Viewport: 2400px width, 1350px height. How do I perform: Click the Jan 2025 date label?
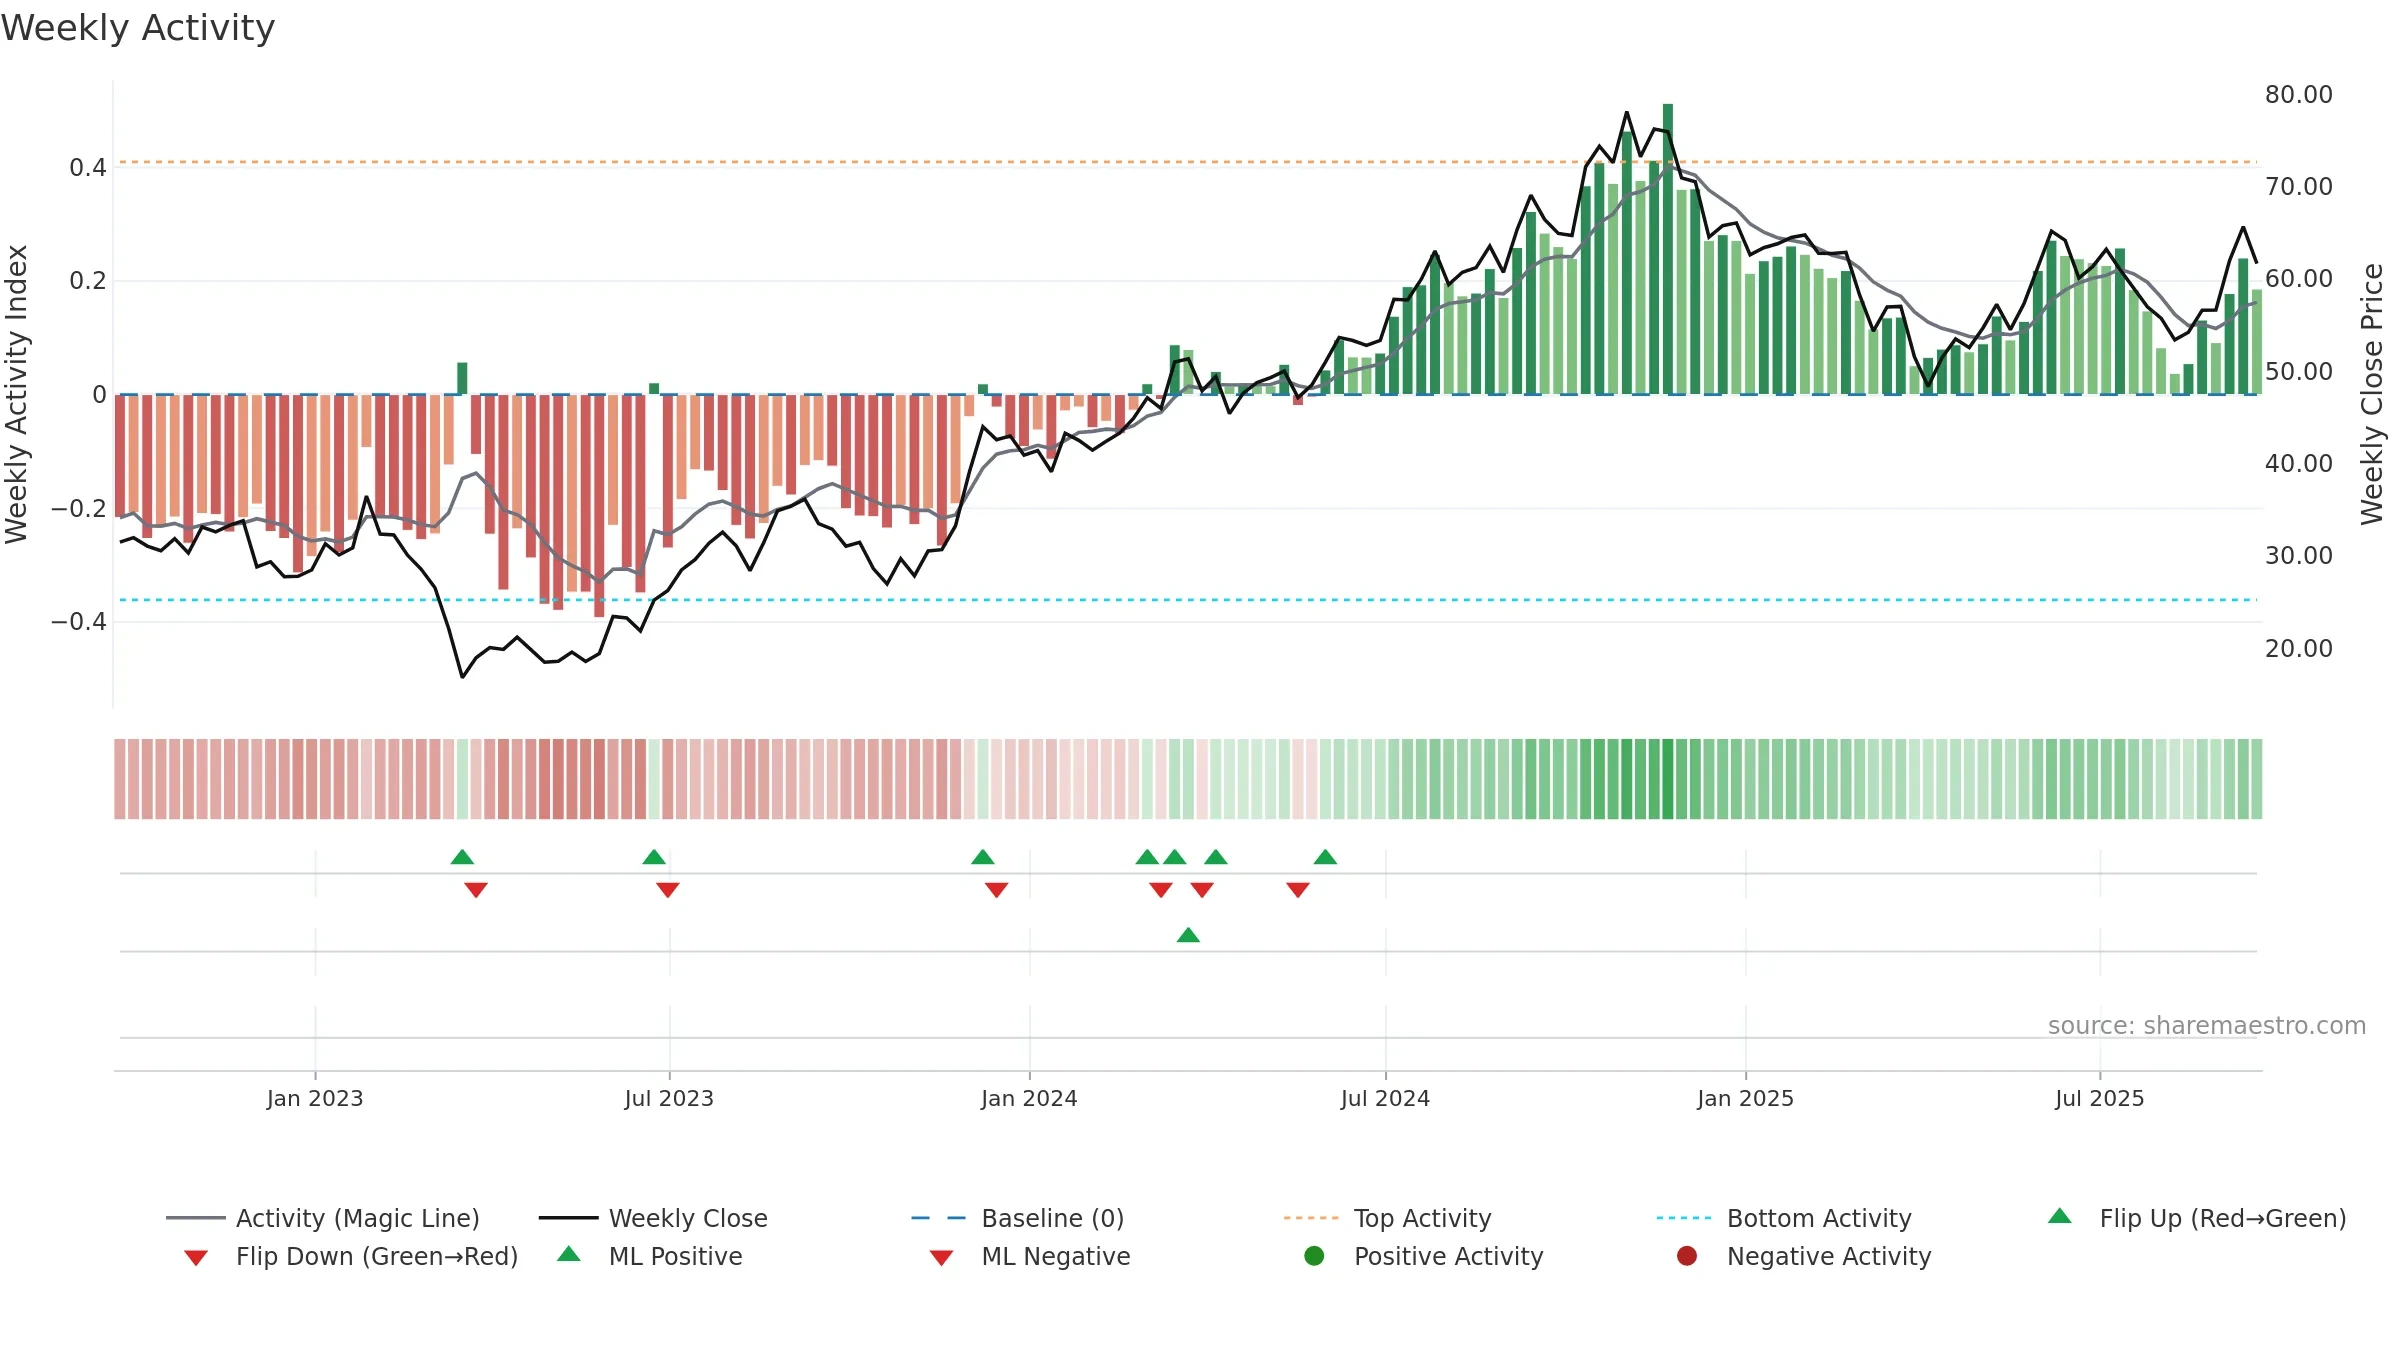(x=1745, y=1099)
